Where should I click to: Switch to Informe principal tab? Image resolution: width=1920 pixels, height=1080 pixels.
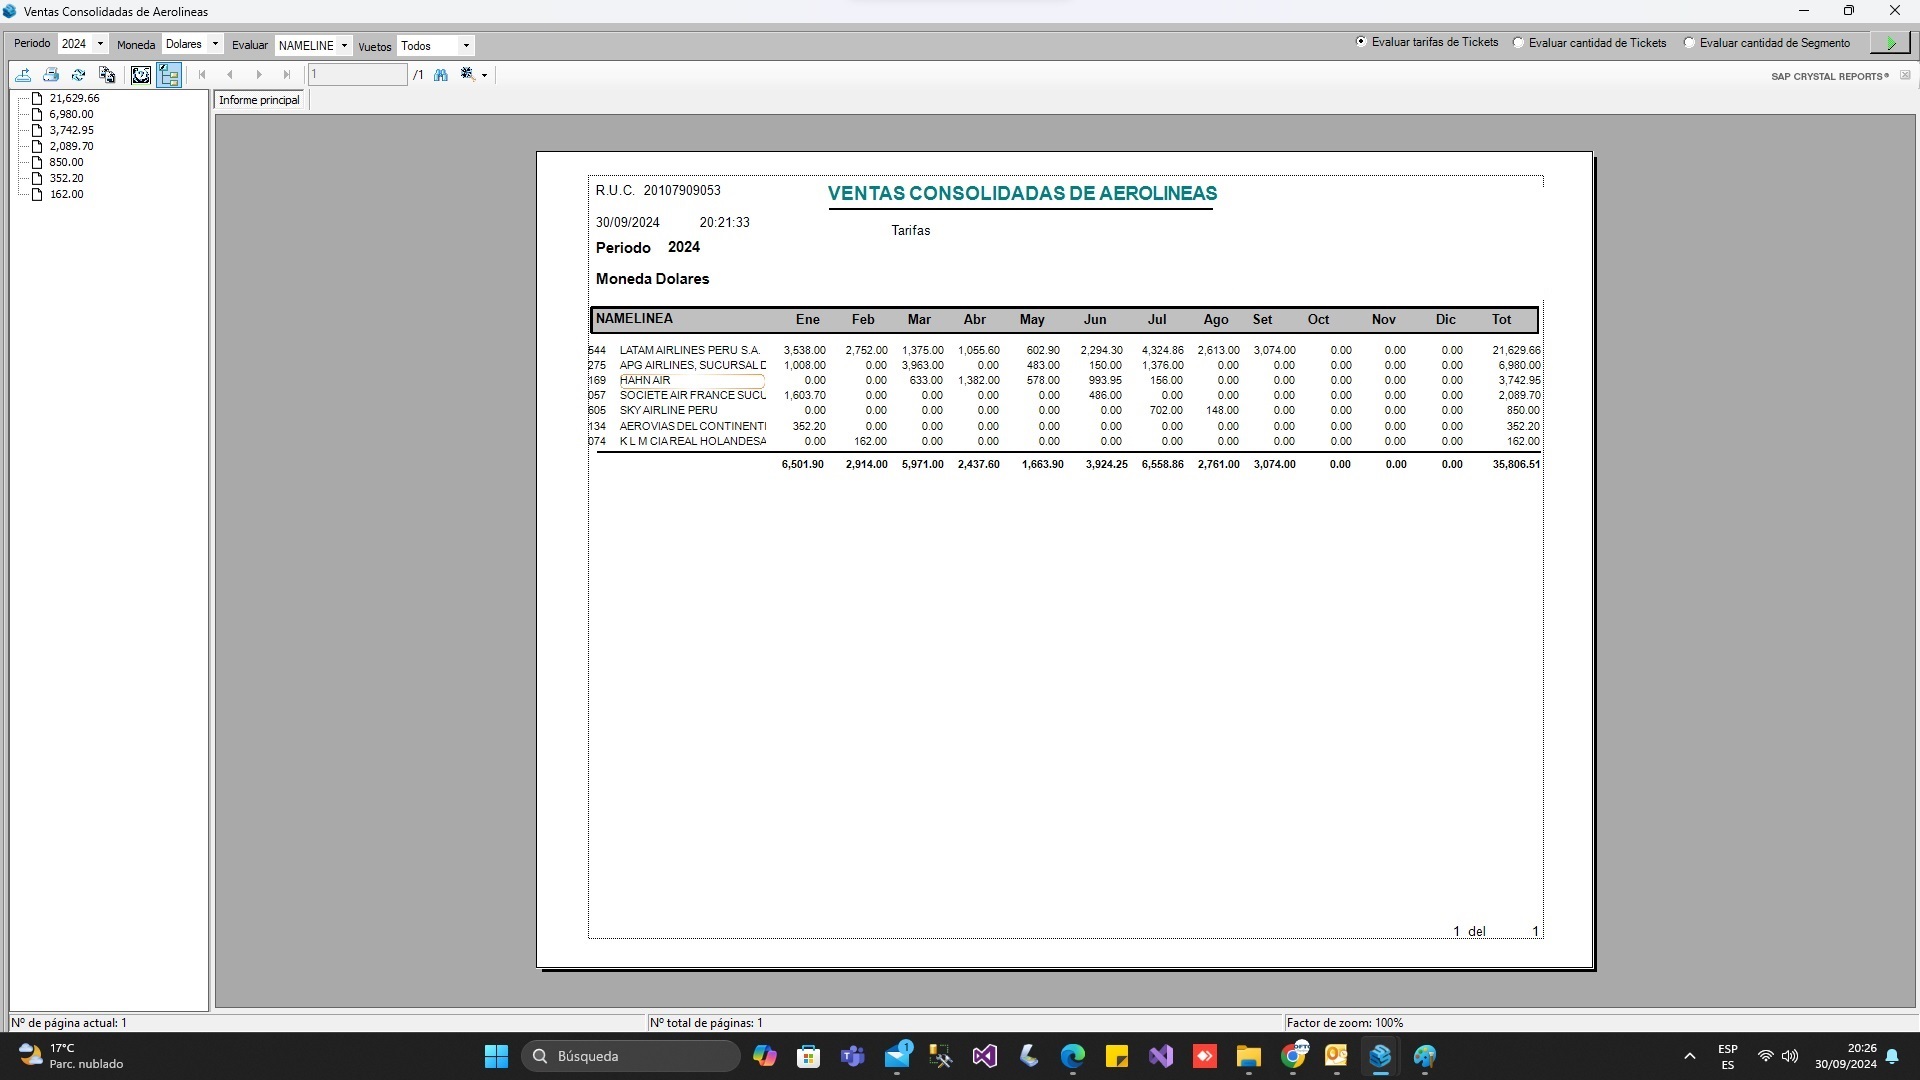[259, 100]
